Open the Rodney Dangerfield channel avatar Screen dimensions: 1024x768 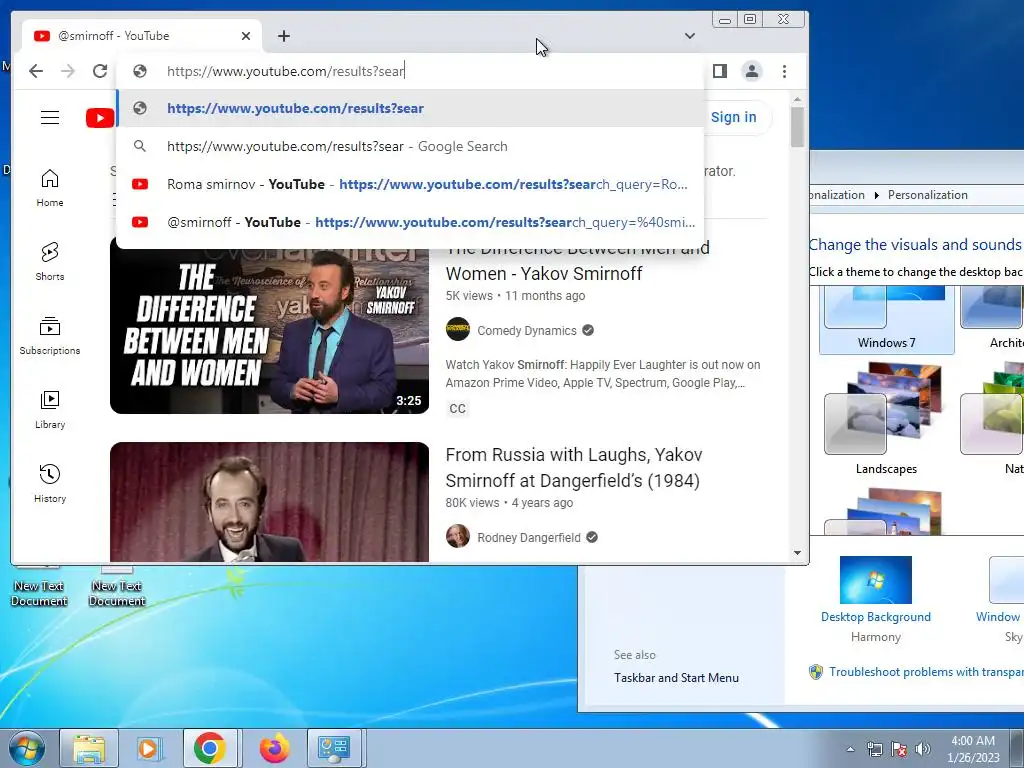coord(458,536)
